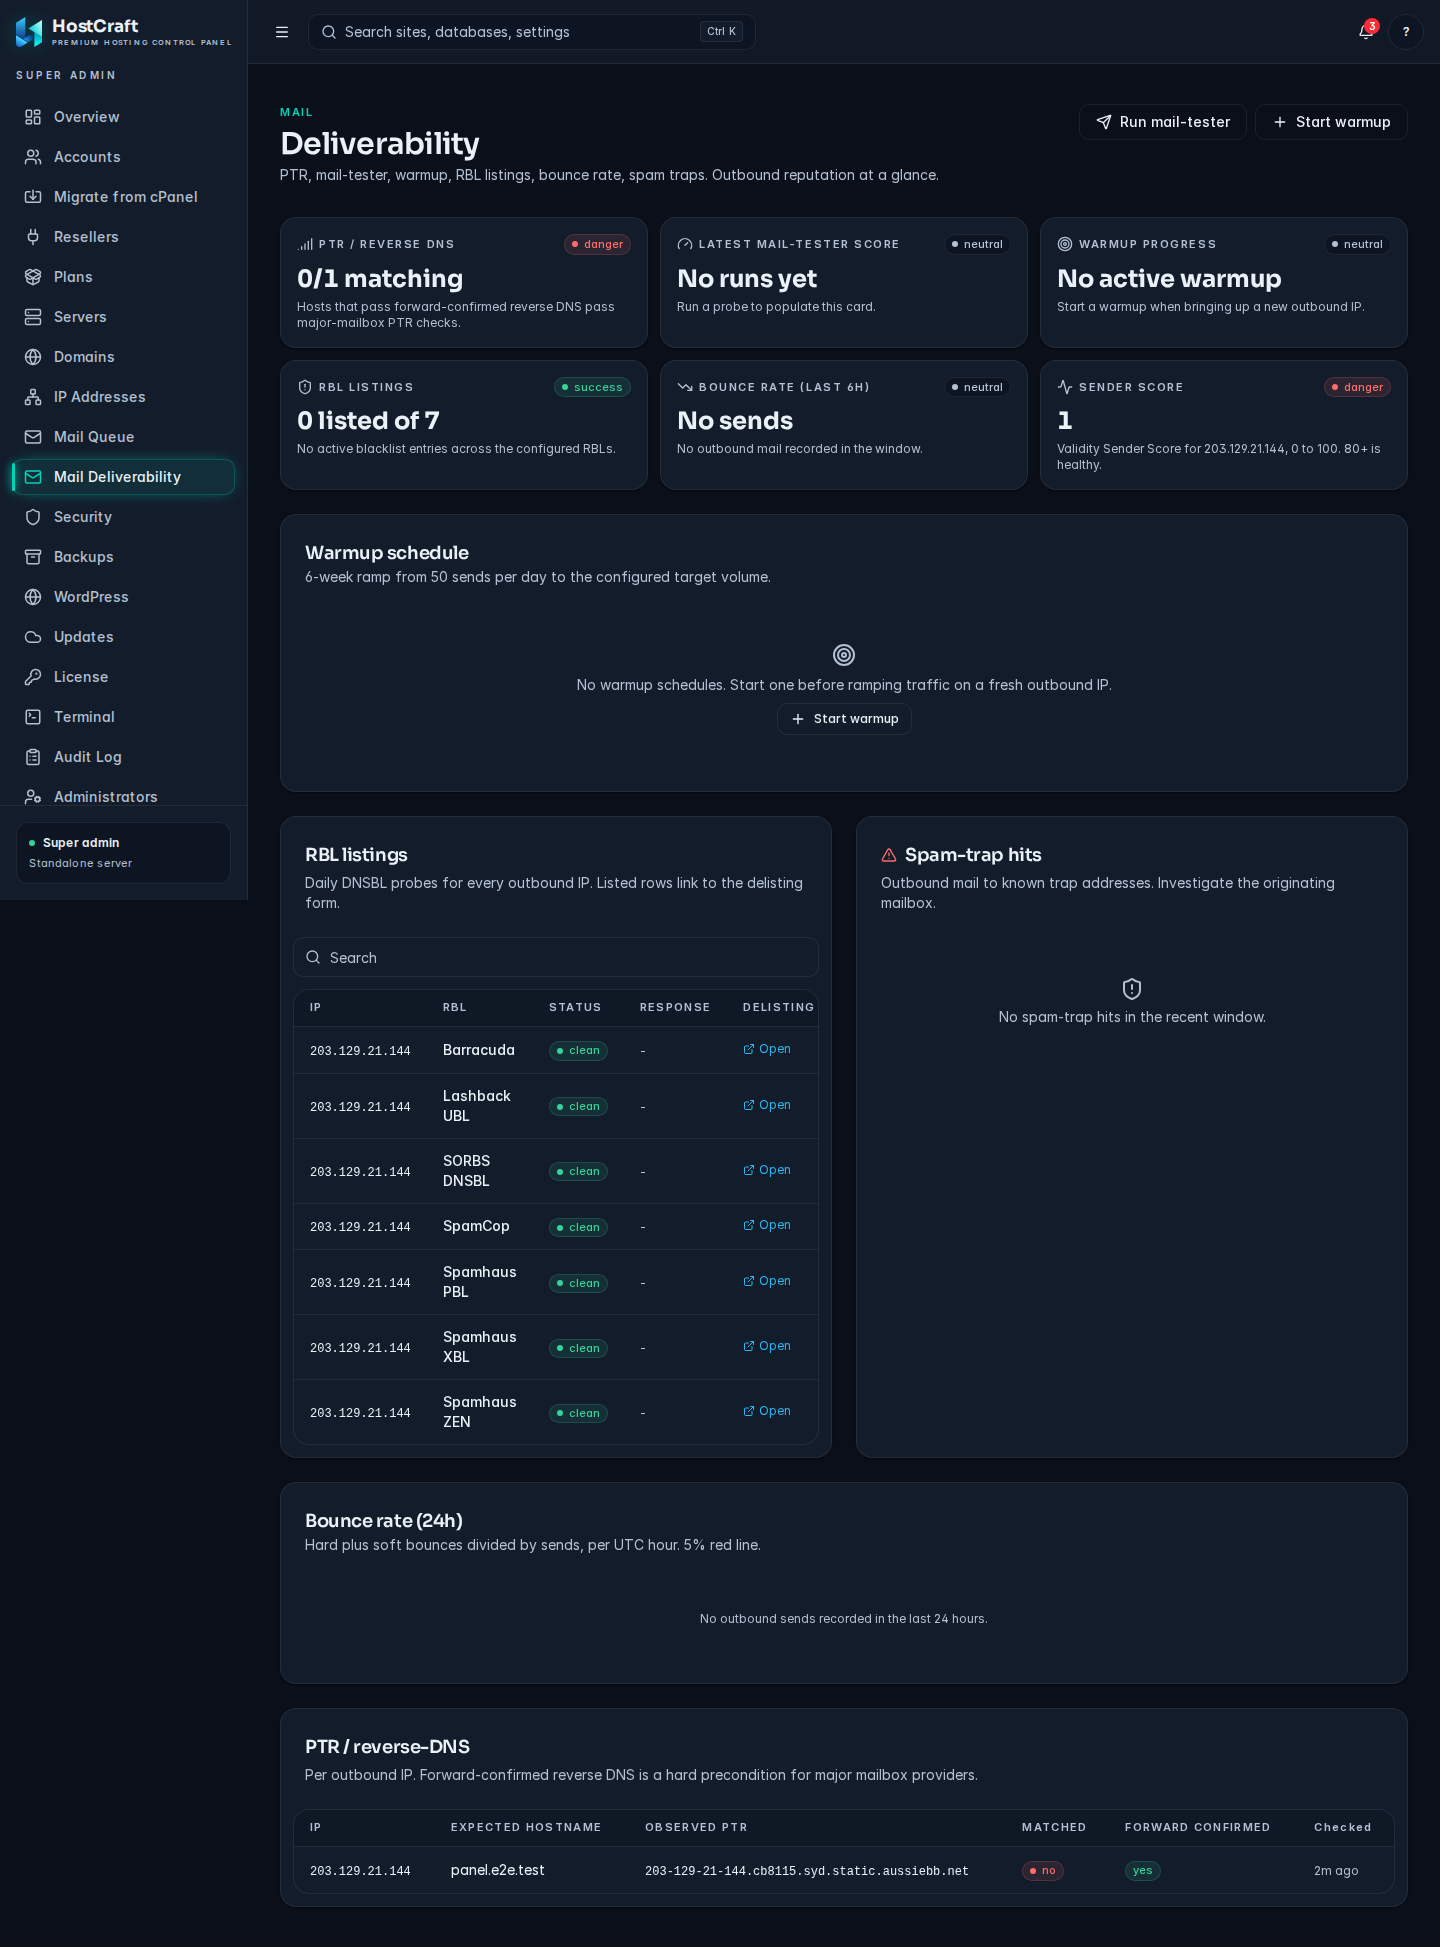Open delisting link for SpamCop row
This screenshot has width=1440, height=1947.
point(767,1225)
